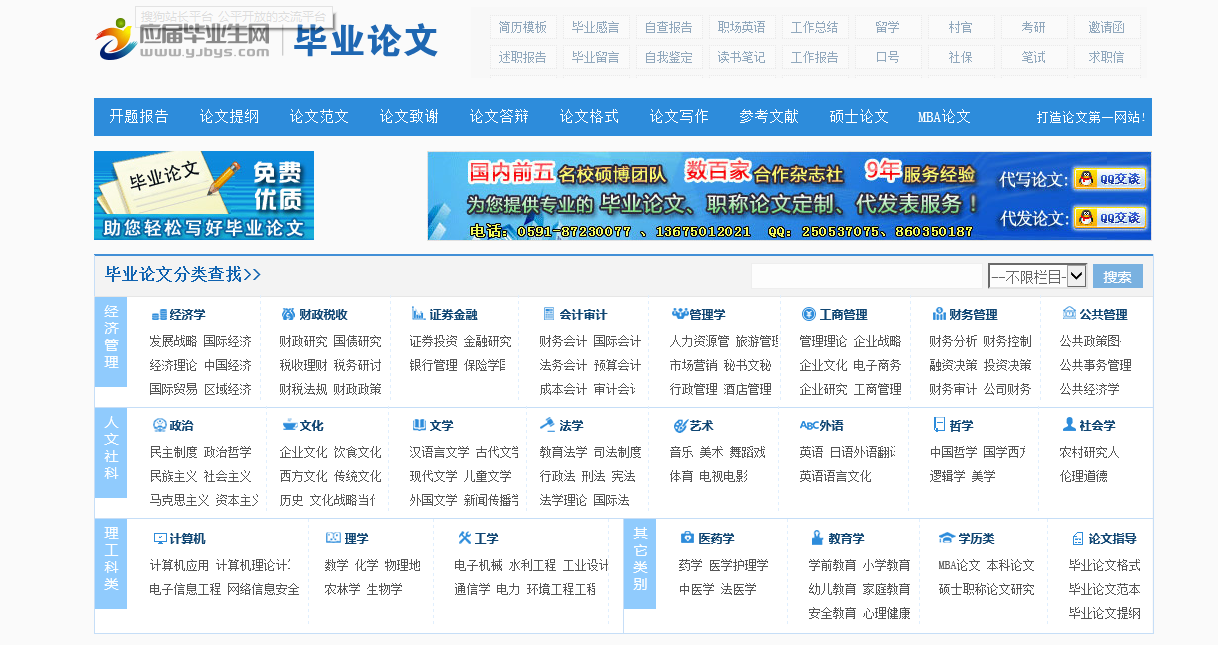Click the 工学 tools icon
This screenshot has height=645, width=1218.
(x=464, y=538)
